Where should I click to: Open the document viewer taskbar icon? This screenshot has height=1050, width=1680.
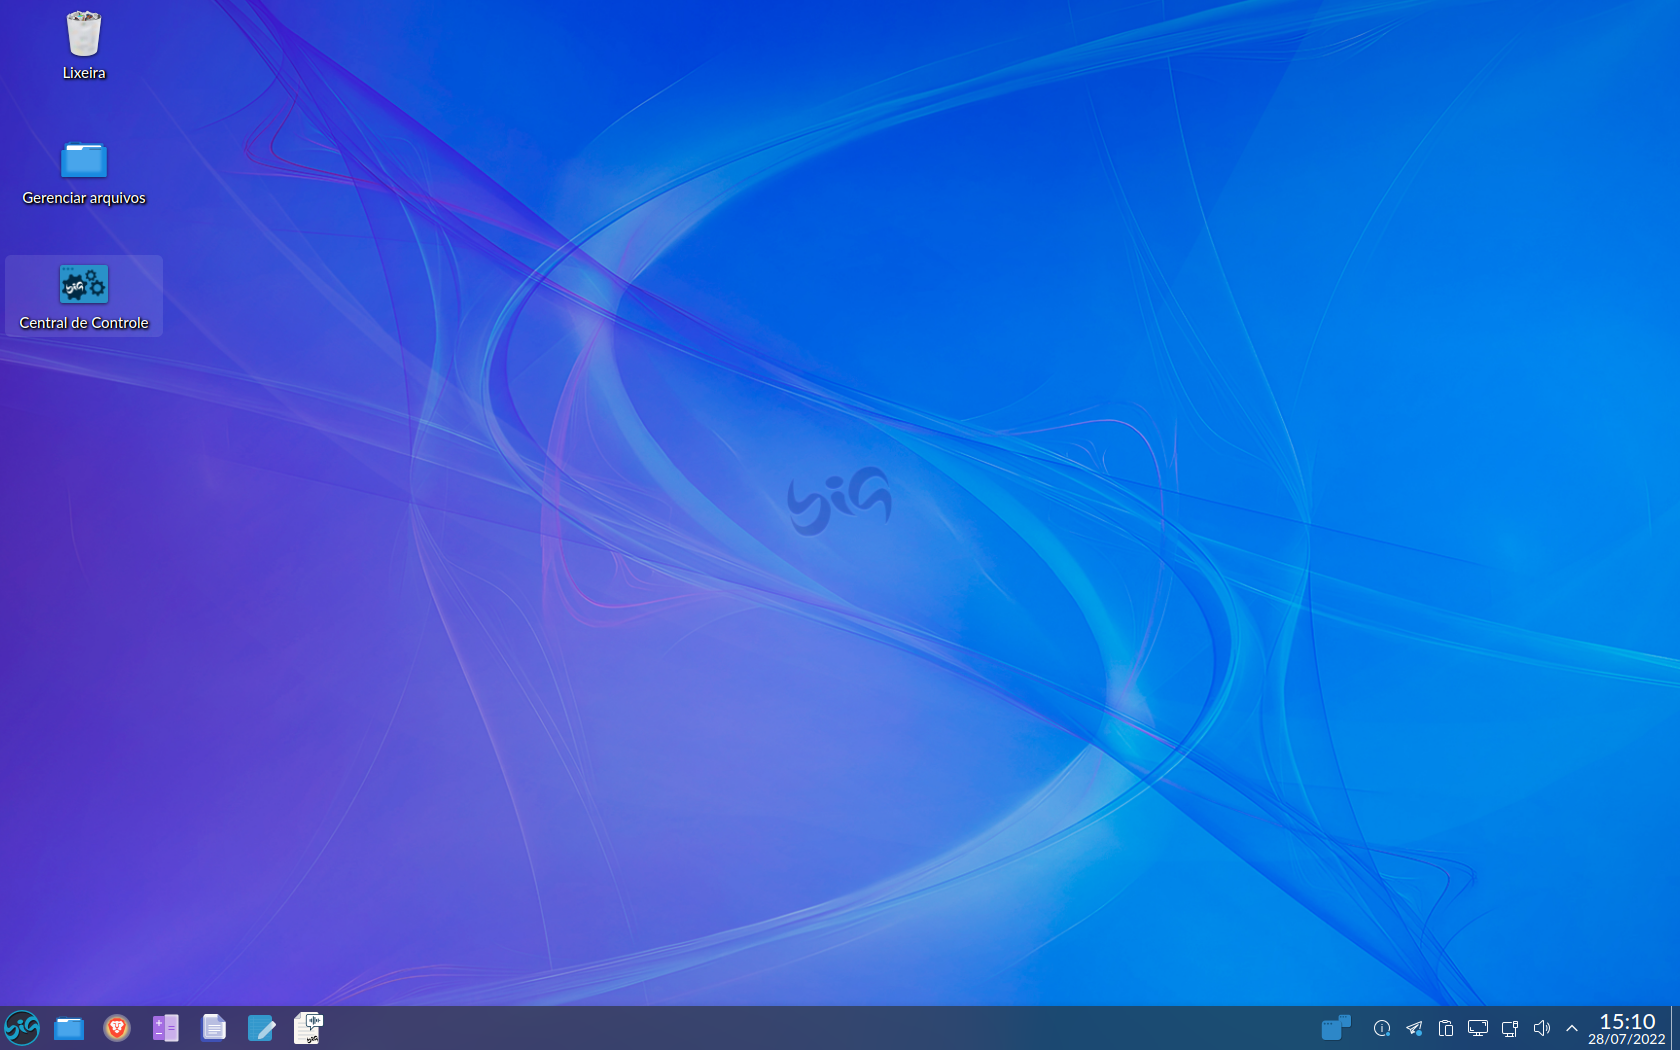(213, 1028)
